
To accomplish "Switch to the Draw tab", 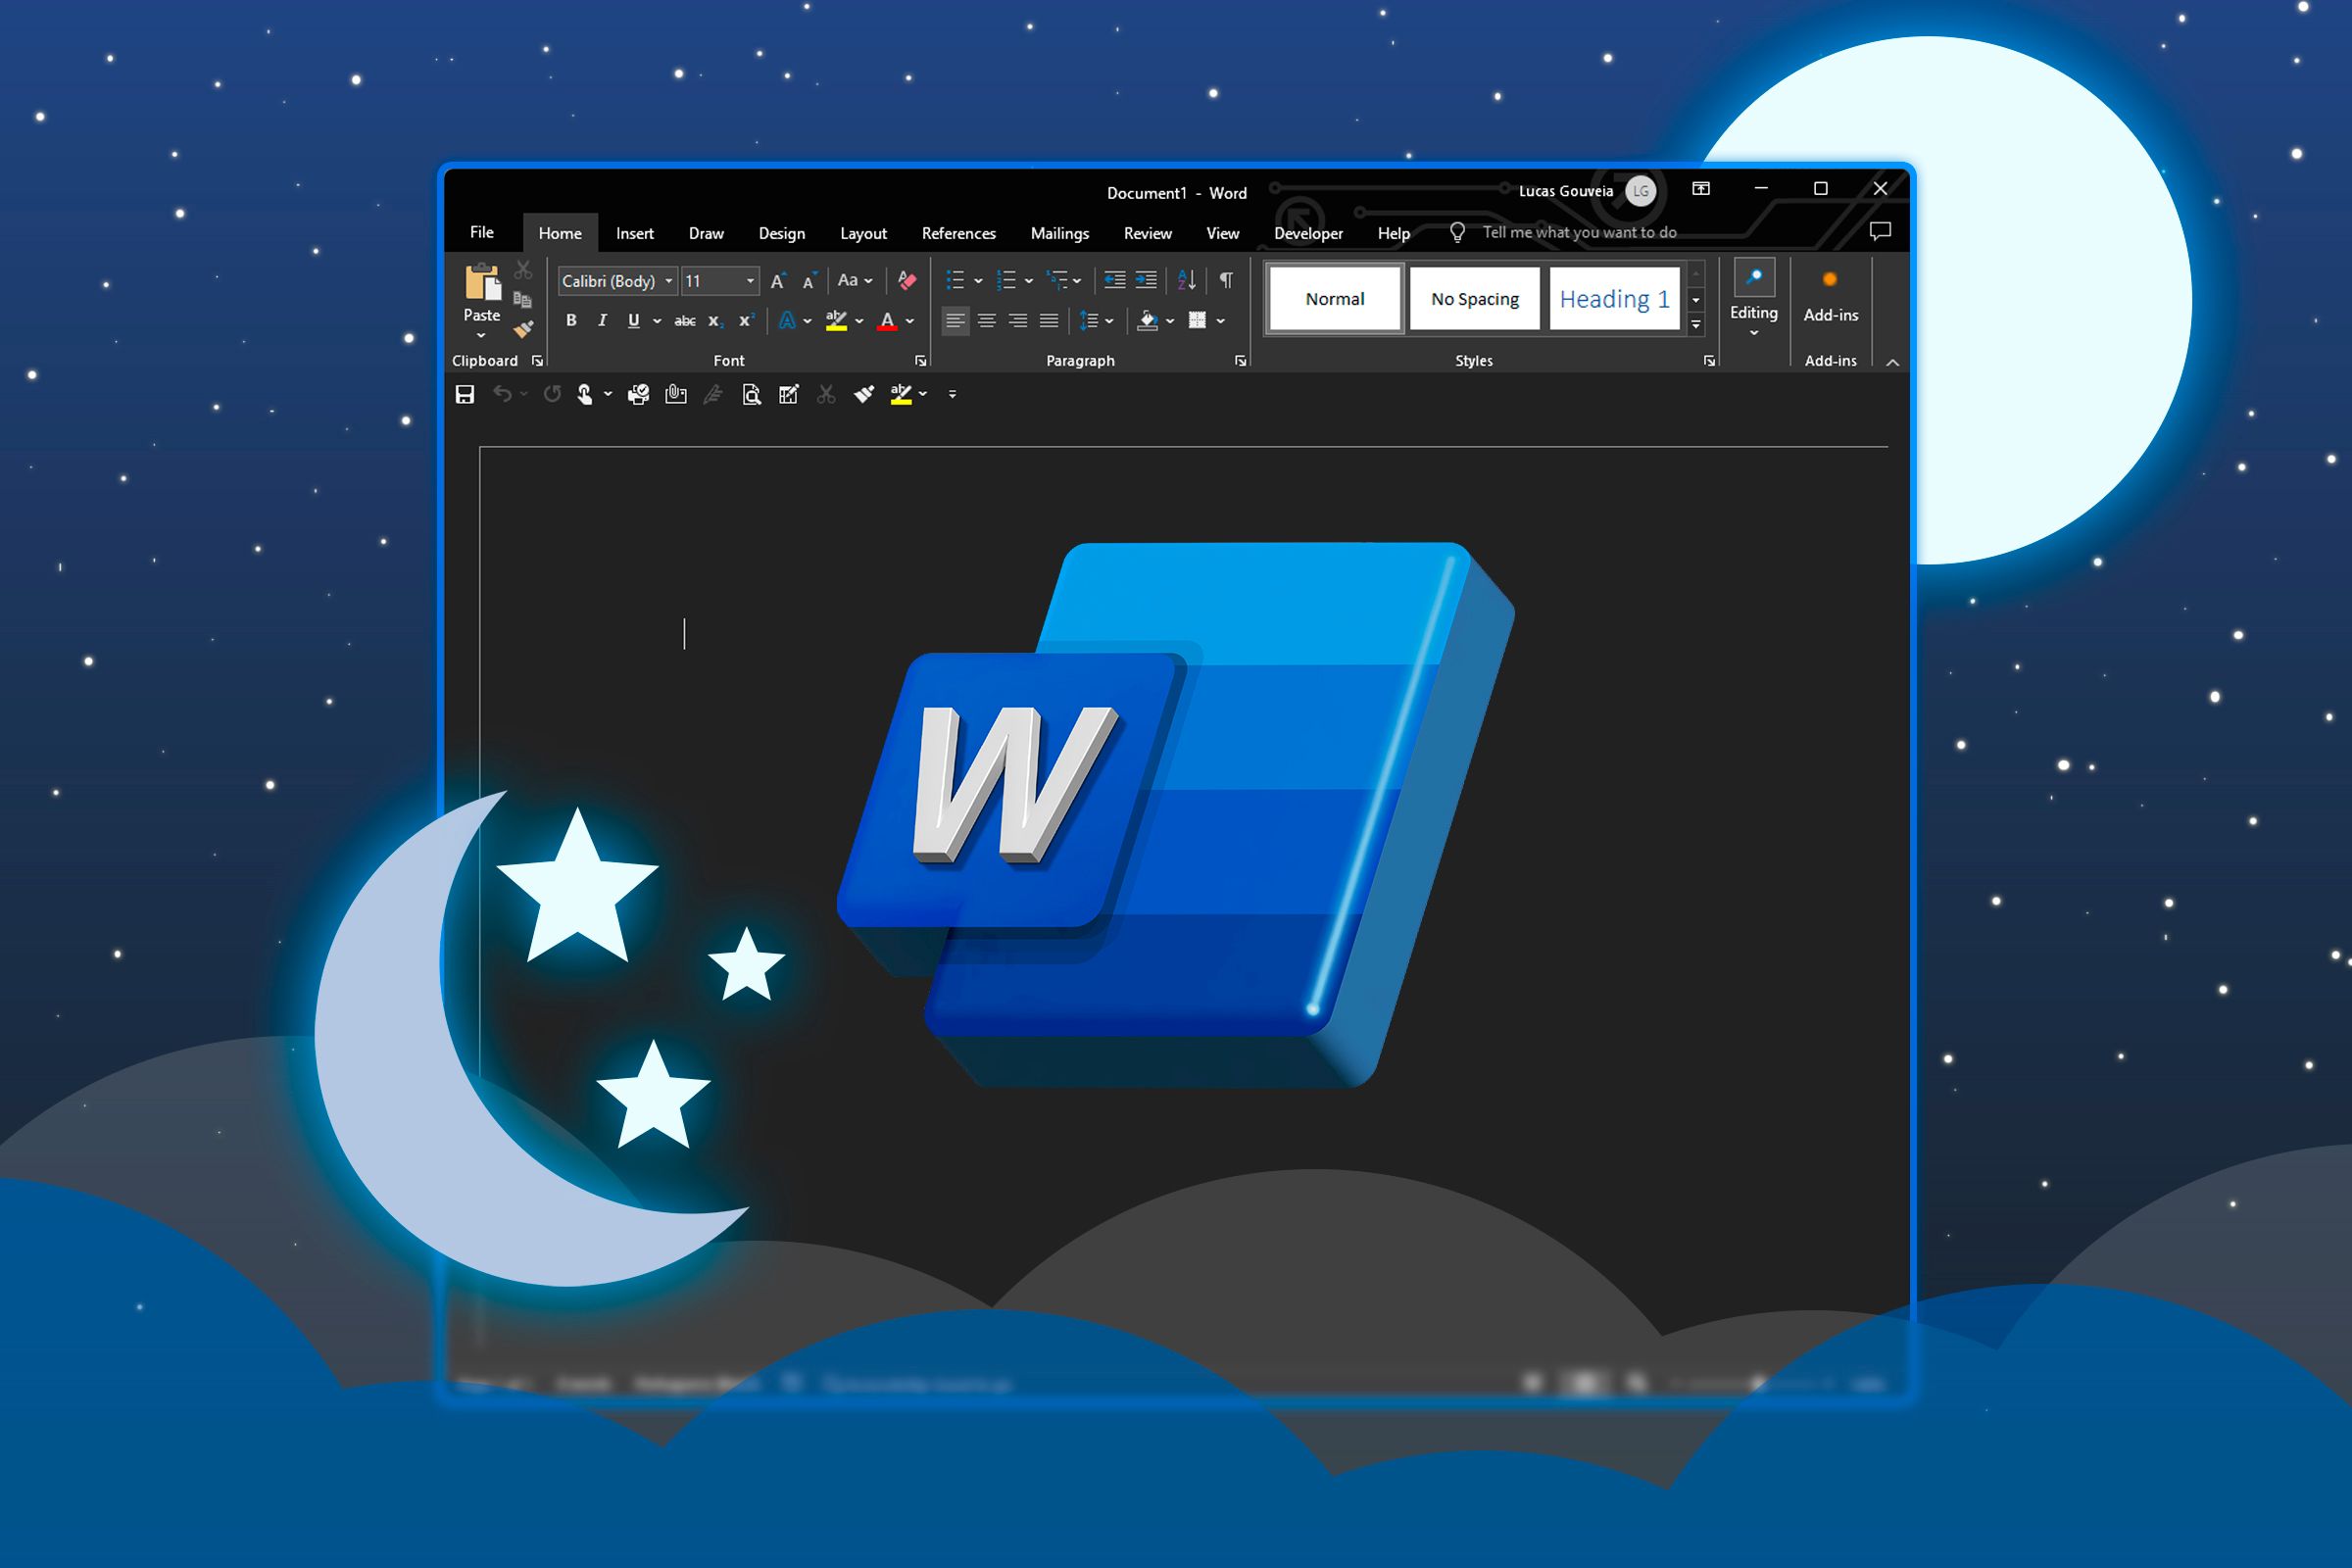I will [706, 233].
